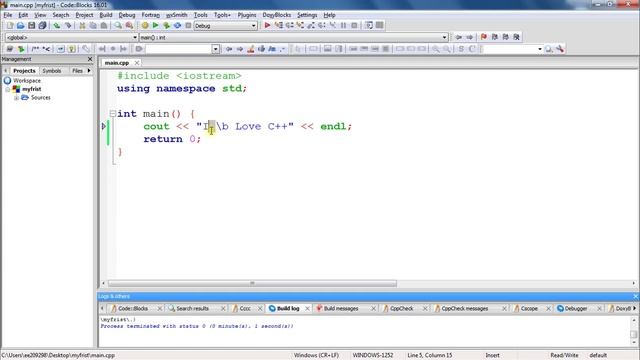Image resolution: width=640 pixels, height=360 pixels.
Task: Close the main.cpp editor tab
Action: pos(137,63)
